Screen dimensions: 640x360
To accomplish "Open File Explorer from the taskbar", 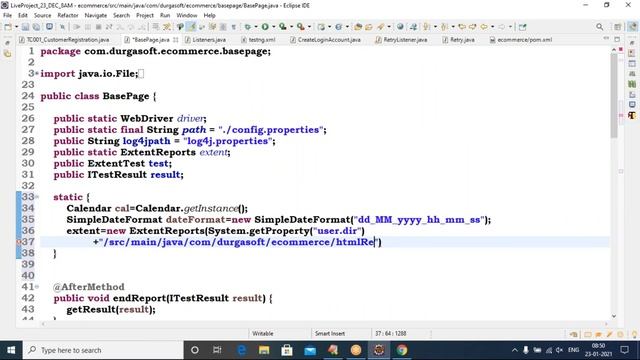I will 264,350.
